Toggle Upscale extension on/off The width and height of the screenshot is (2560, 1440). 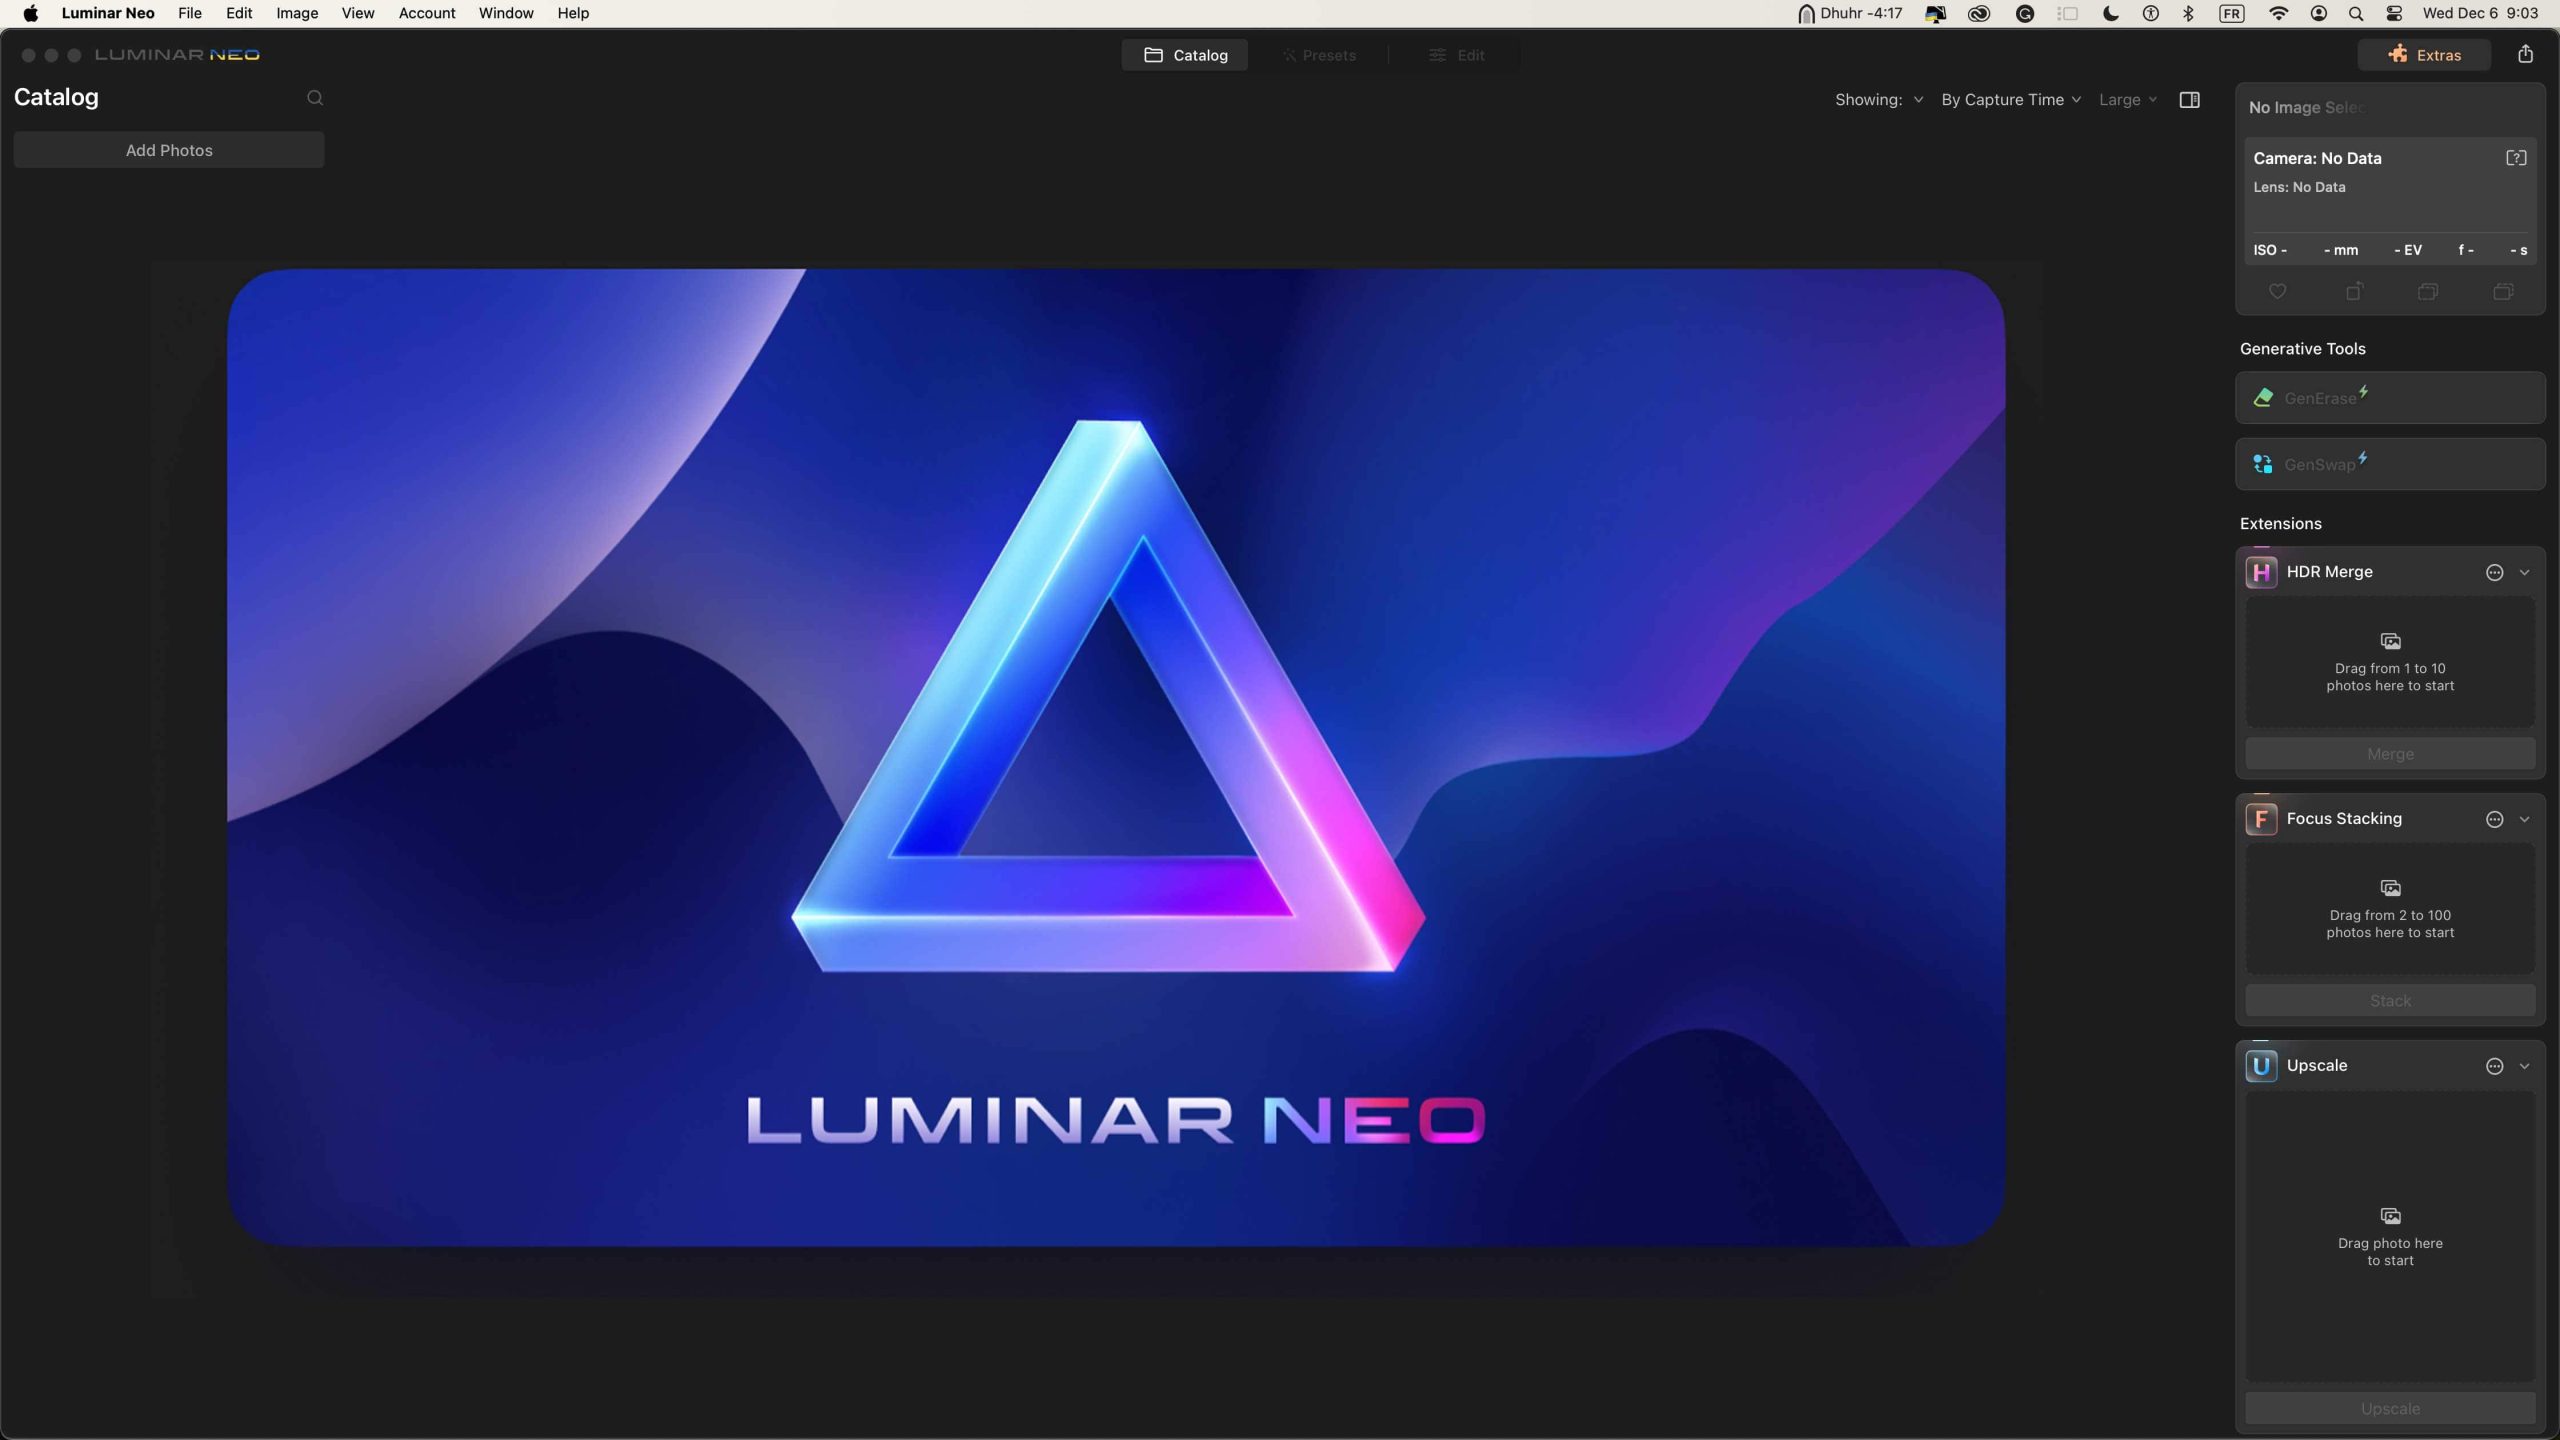pyautogui.click(x=2495, y=1064)
